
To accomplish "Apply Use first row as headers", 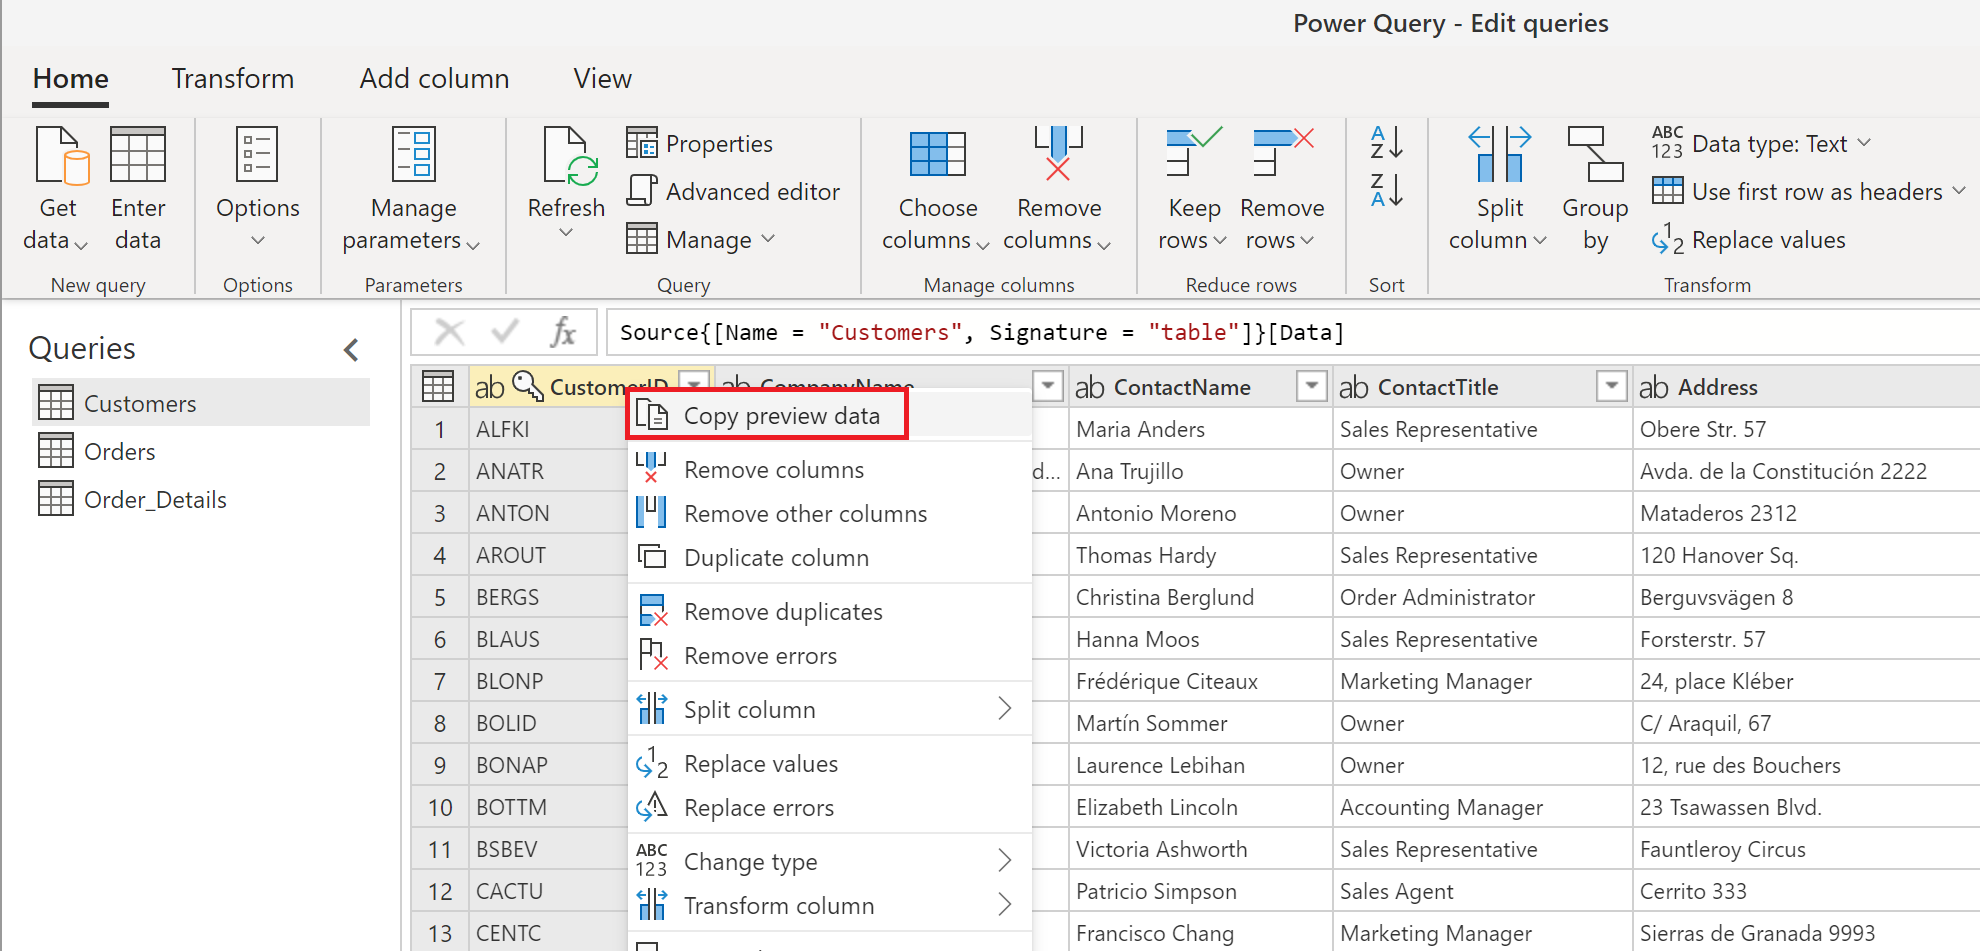I will (x=1809, y=191).
